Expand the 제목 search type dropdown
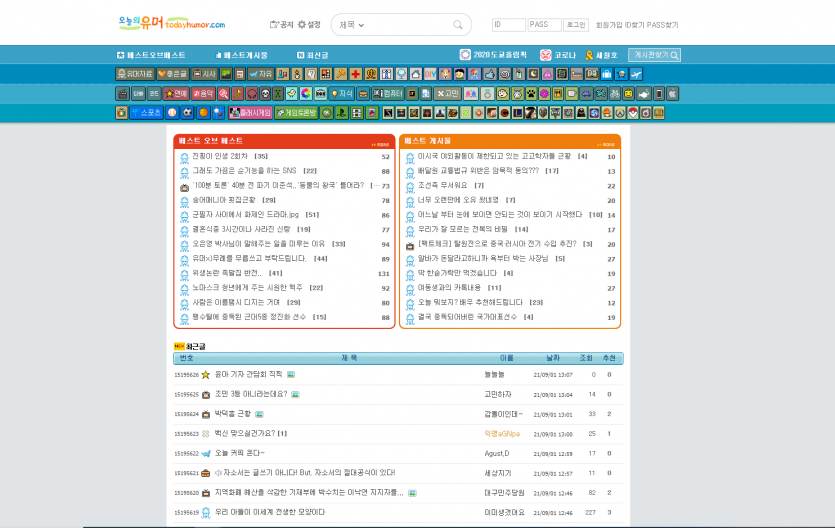This screenshot has height=528, width=835. tap(351, 25)
